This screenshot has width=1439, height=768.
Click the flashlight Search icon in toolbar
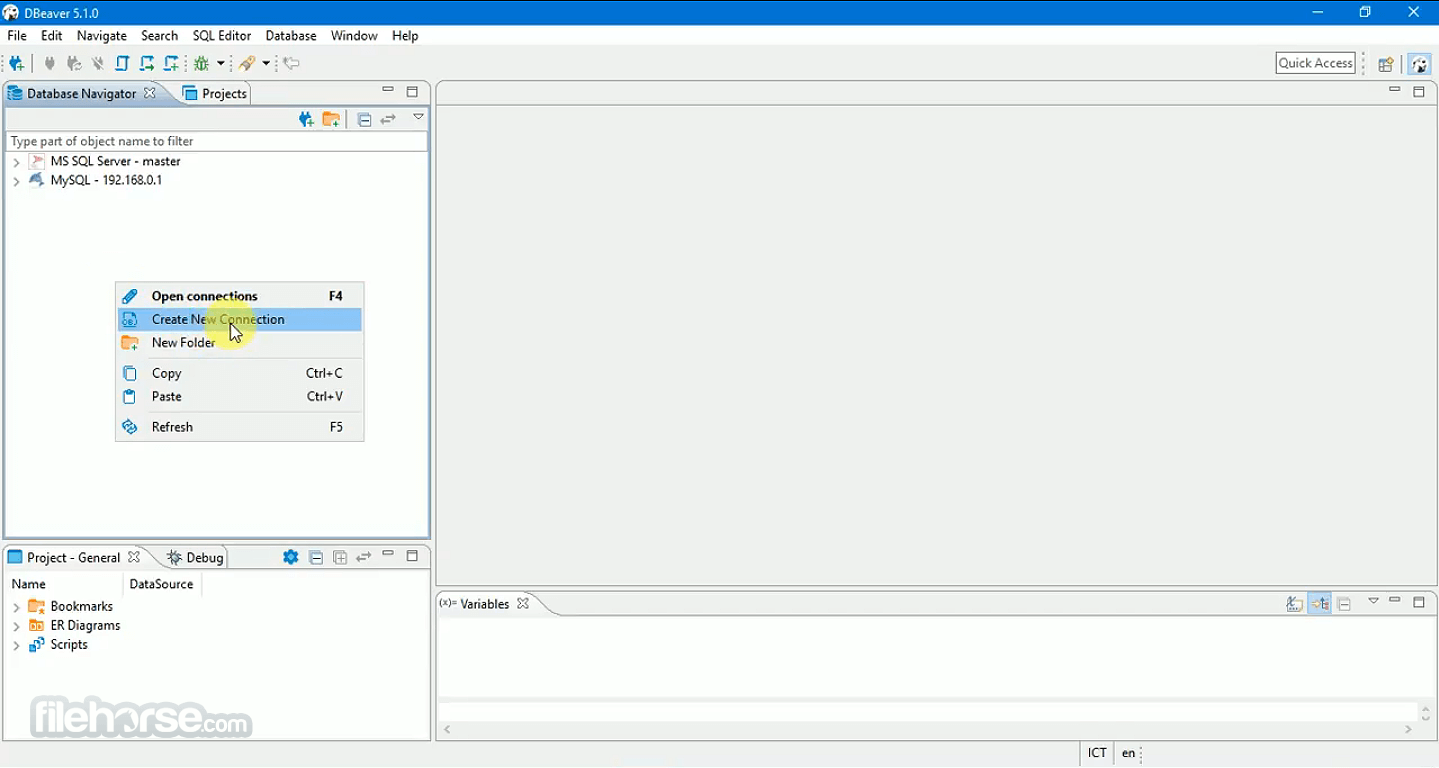246,63
